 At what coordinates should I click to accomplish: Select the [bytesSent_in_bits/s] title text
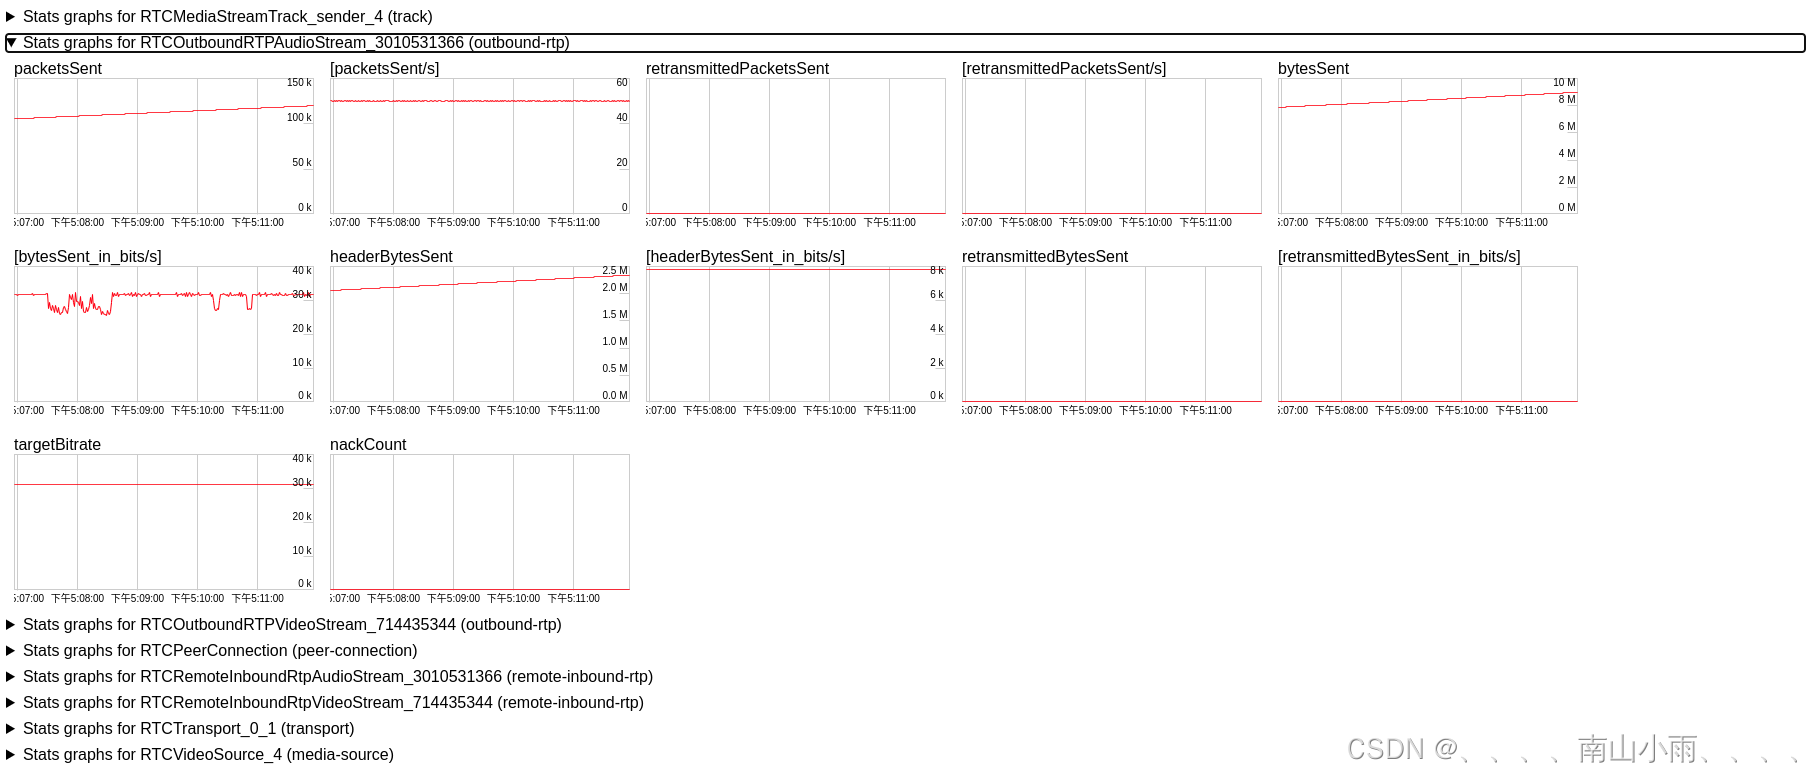coord(88,257)
